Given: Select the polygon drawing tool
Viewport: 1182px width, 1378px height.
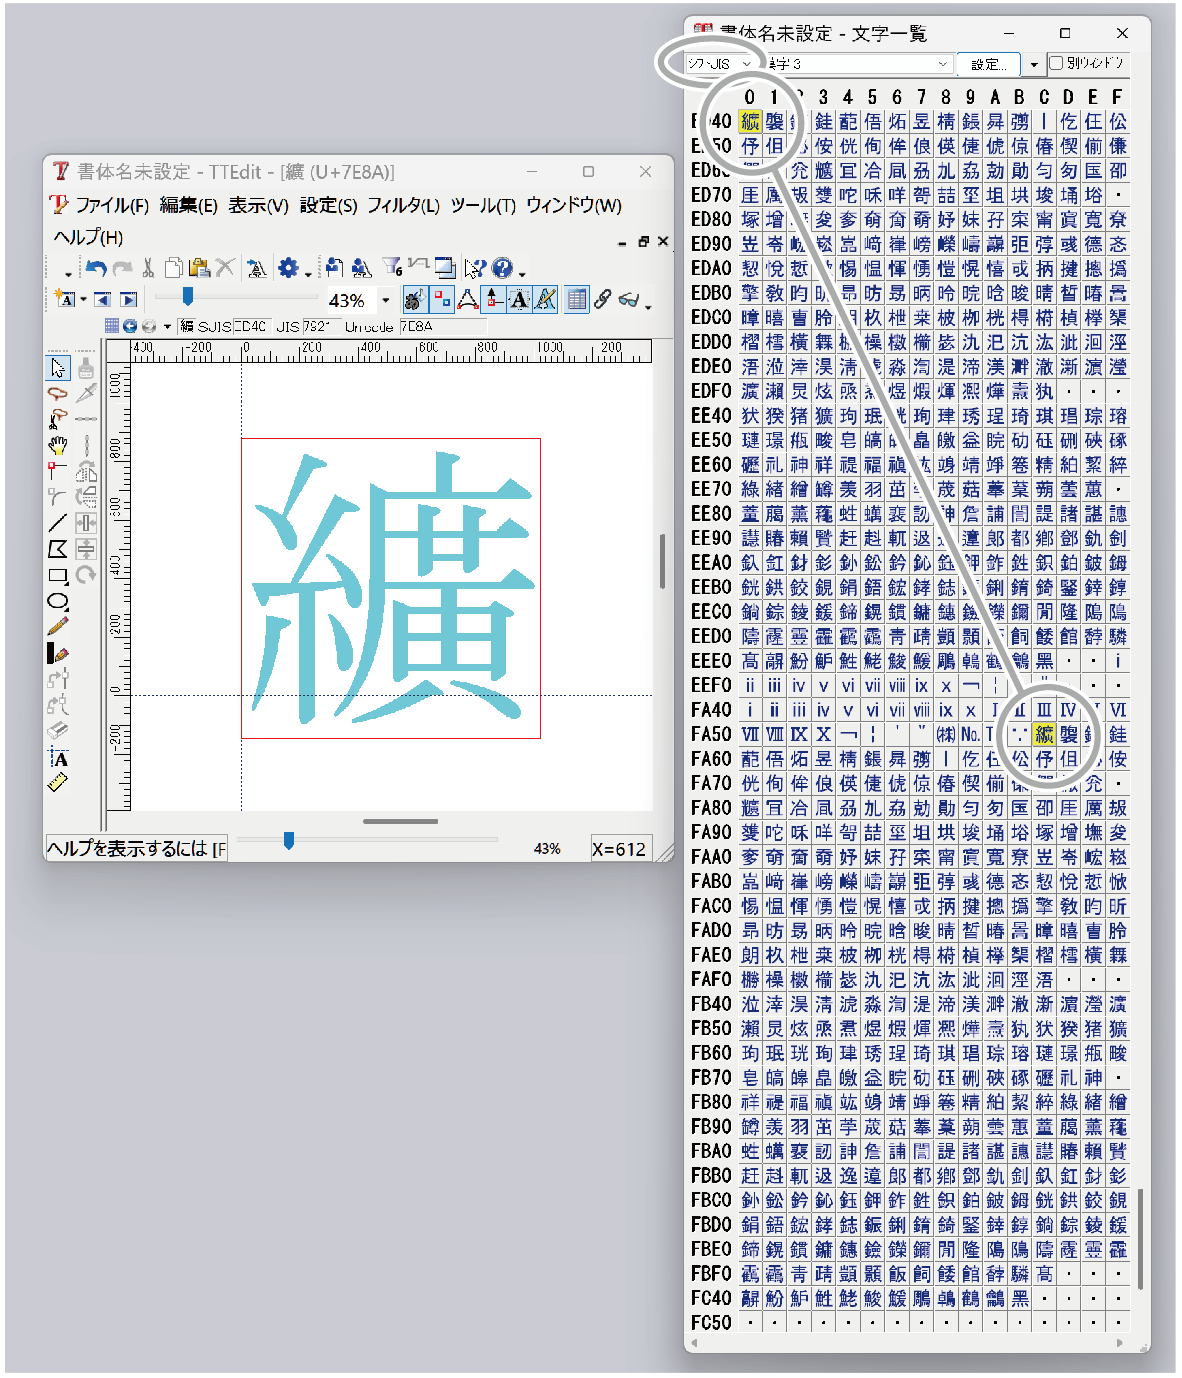Looking at the screenshot, I should click(58, 548).
